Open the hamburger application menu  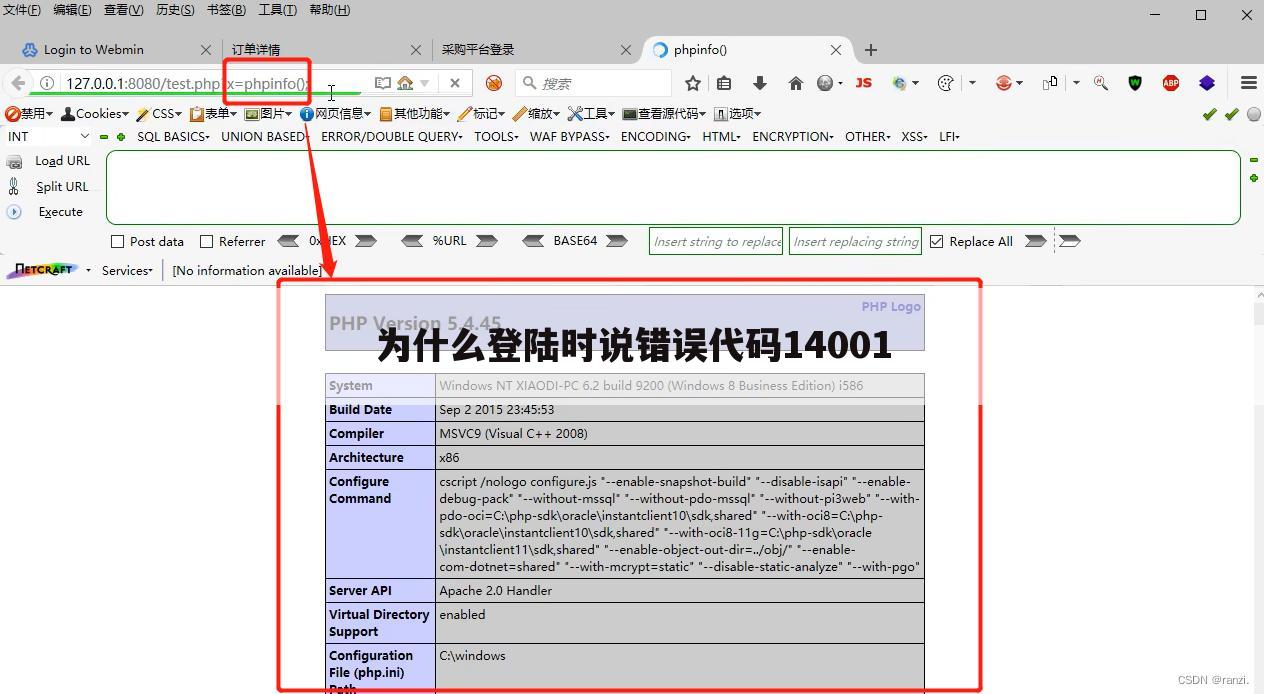(x=1248, y=83)
